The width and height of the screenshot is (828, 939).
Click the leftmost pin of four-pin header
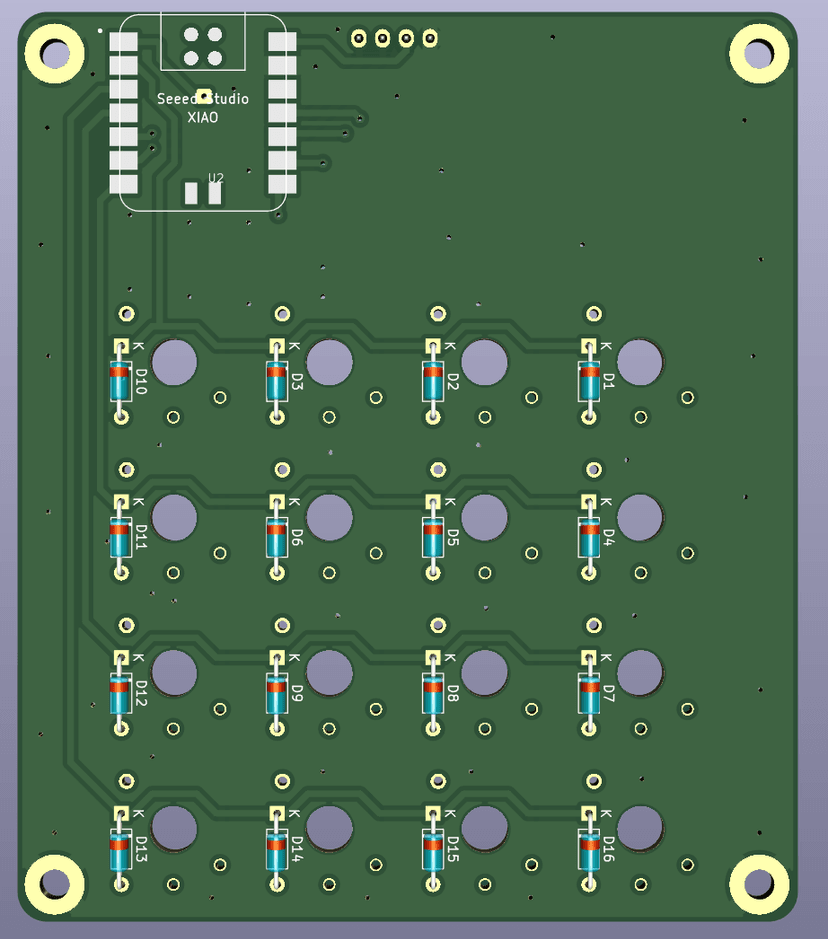tap(359, 39)
